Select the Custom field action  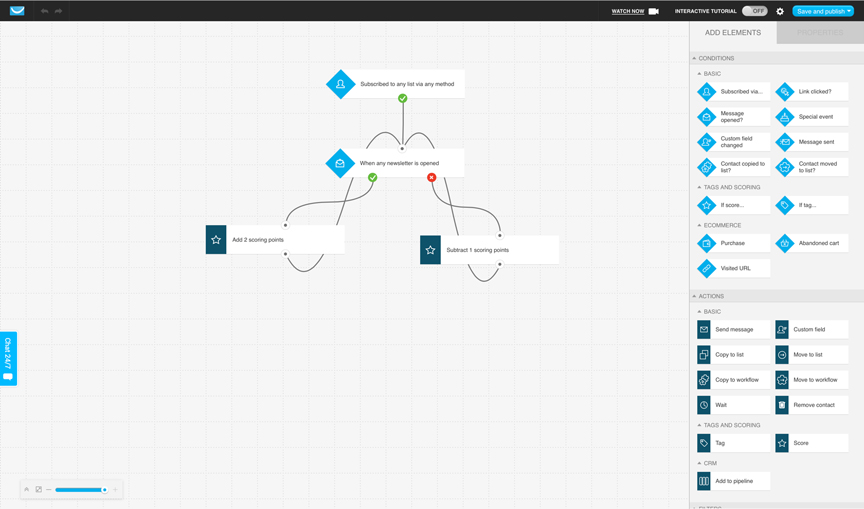click(812, 329)
